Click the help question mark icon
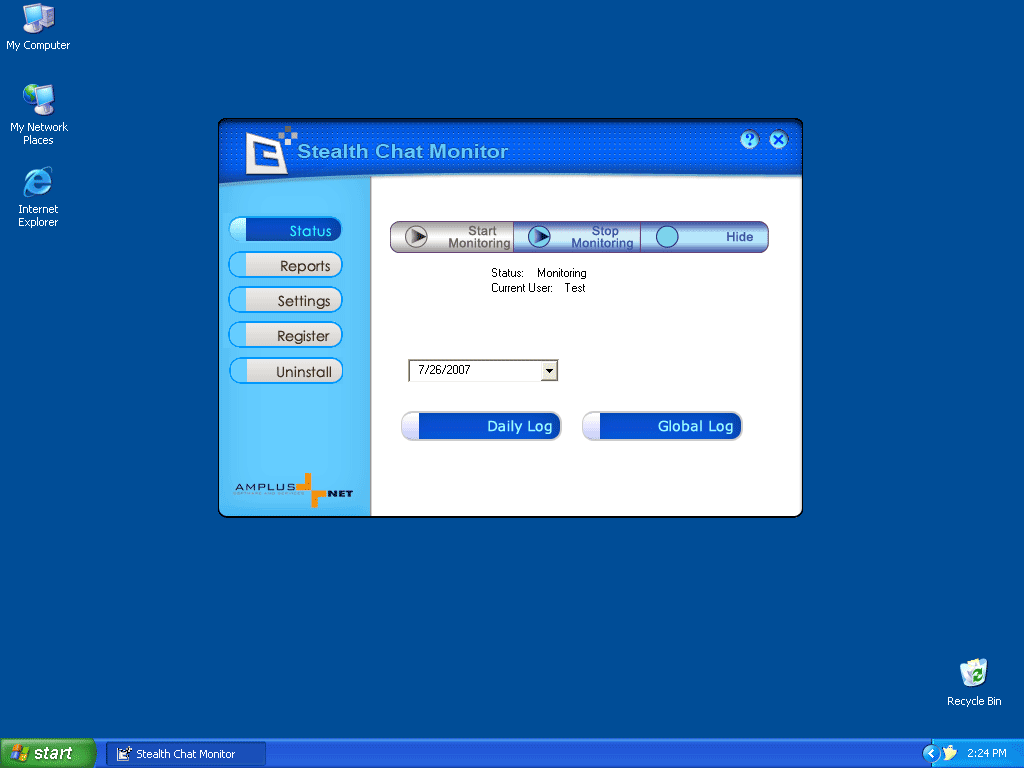This screenshot has width=1024, height=768. pos(749,140)
